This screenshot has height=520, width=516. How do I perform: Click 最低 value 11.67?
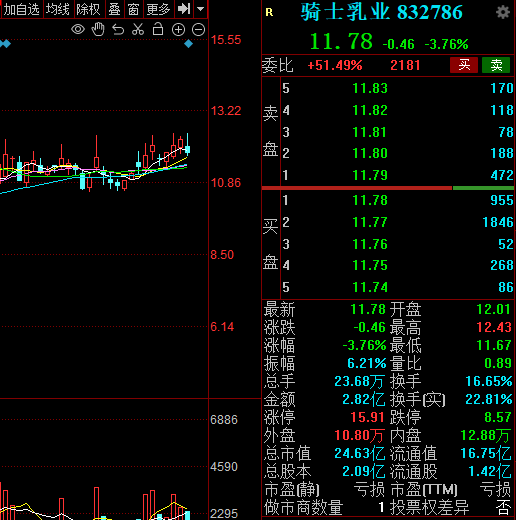(494, 345)
